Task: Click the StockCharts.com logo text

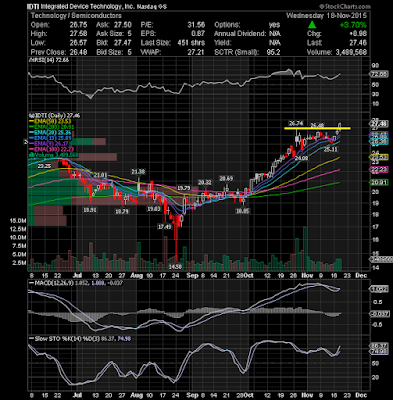Action: coord(346,6)
